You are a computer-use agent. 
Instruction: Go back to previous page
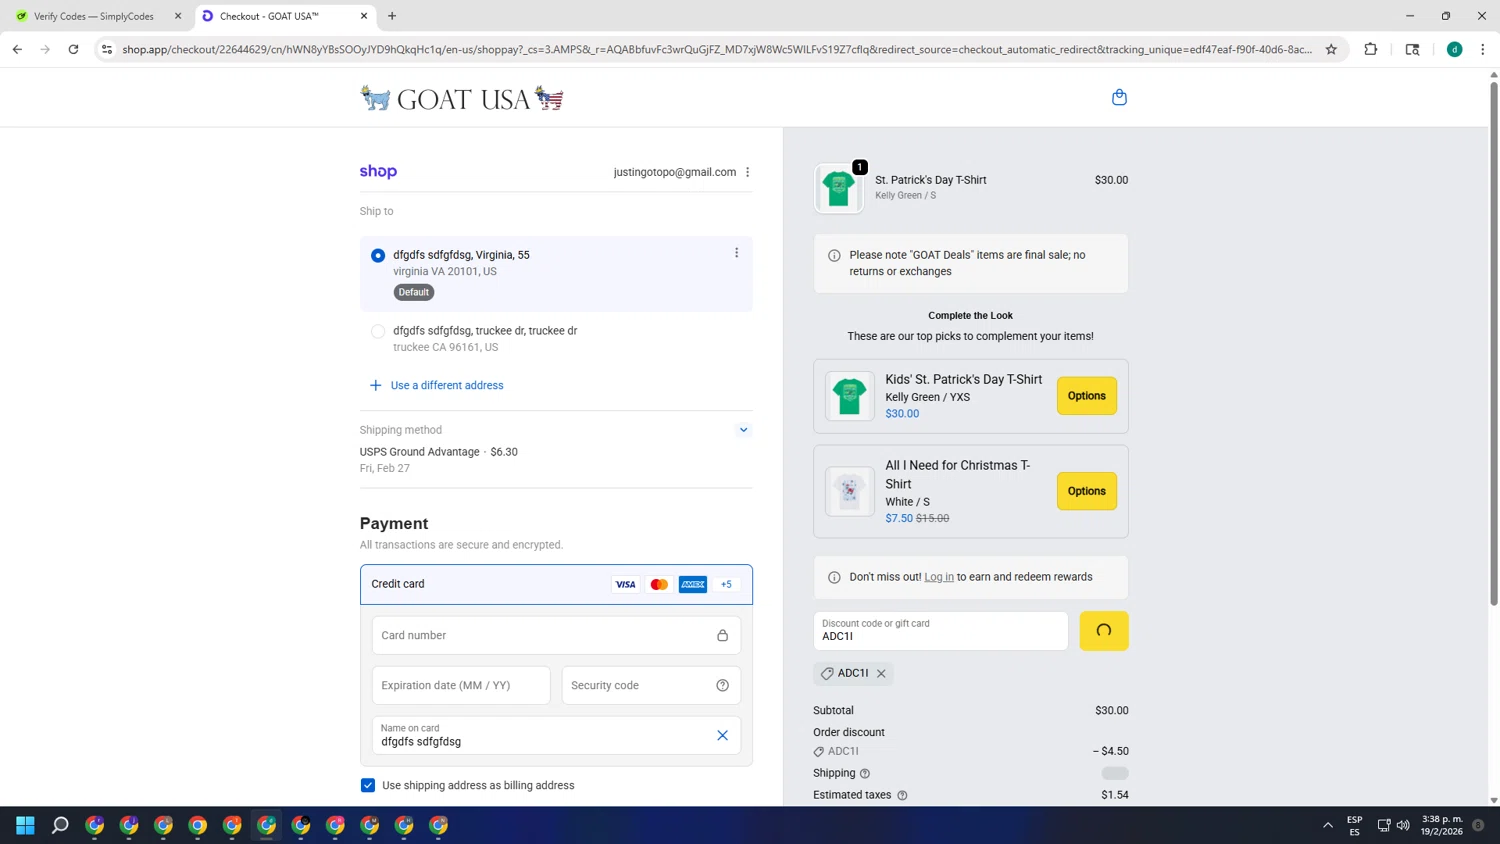[17, 49]
